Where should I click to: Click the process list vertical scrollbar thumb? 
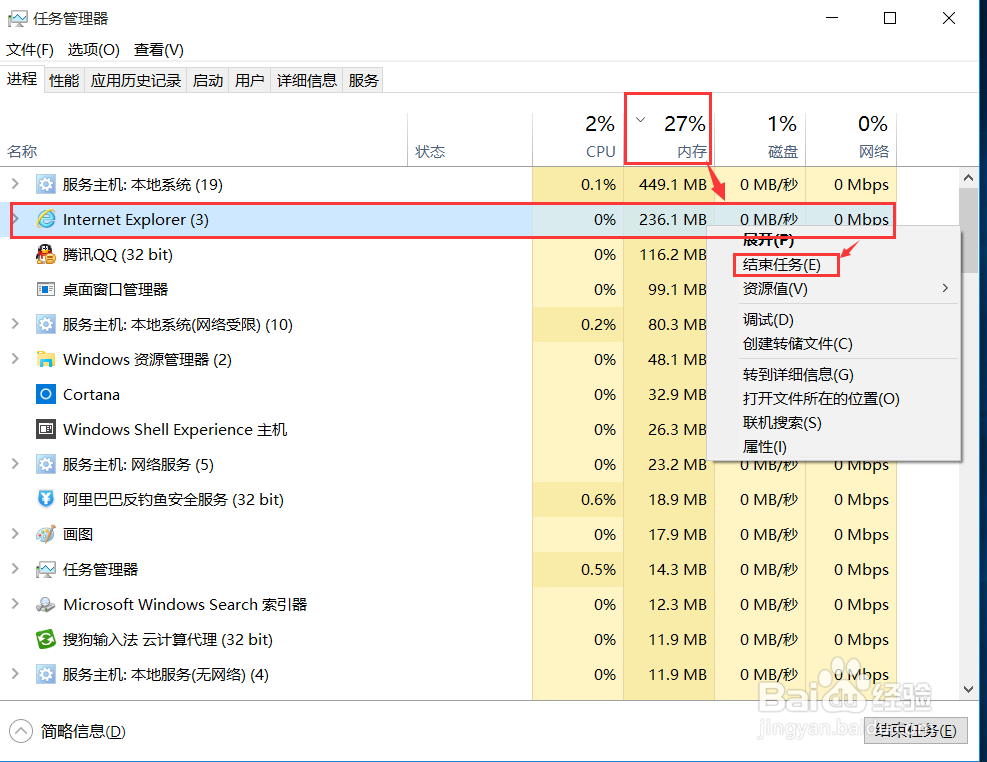click(x=968, y=230)
